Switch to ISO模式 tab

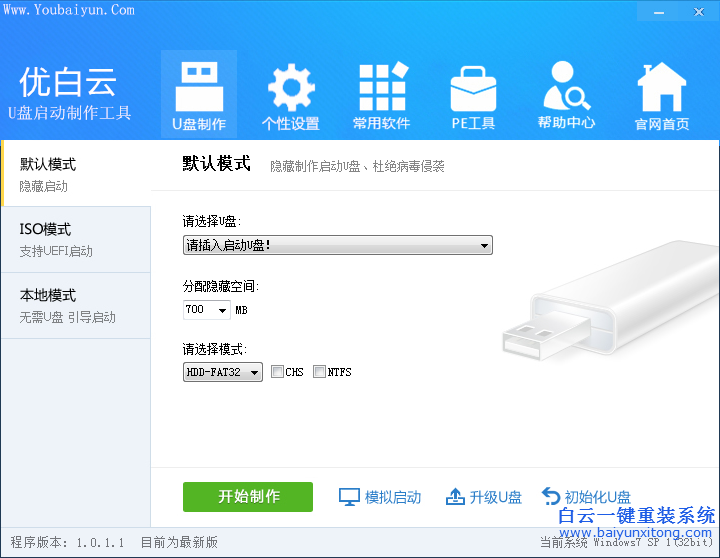pyautogui.click(x=75, y=239)
